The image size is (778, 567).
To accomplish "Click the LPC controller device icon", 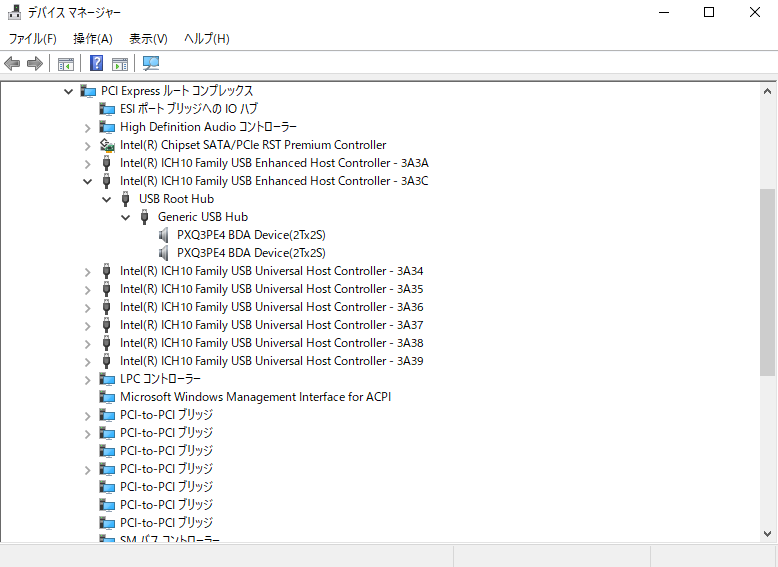I will tap(107, 379).
